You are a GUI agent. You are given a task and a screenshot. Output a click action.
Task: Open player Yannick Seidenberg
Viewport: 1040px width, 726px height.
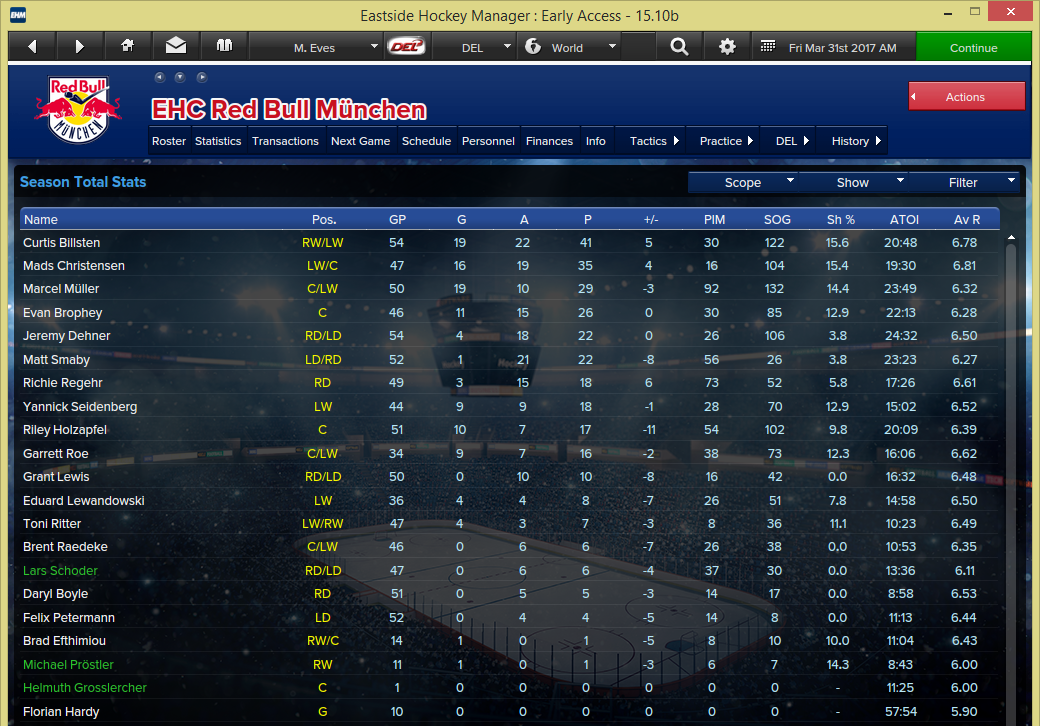point(80,406)
